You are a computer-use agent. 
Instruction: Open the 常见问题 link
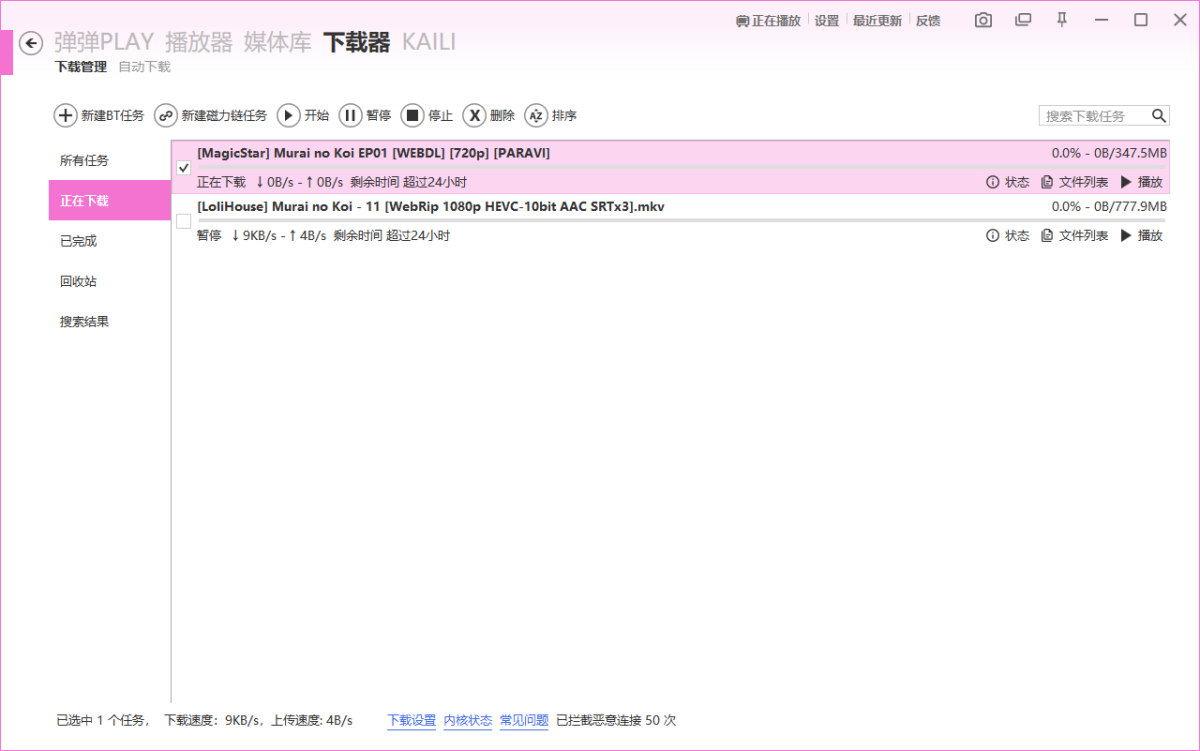[524, 720]
